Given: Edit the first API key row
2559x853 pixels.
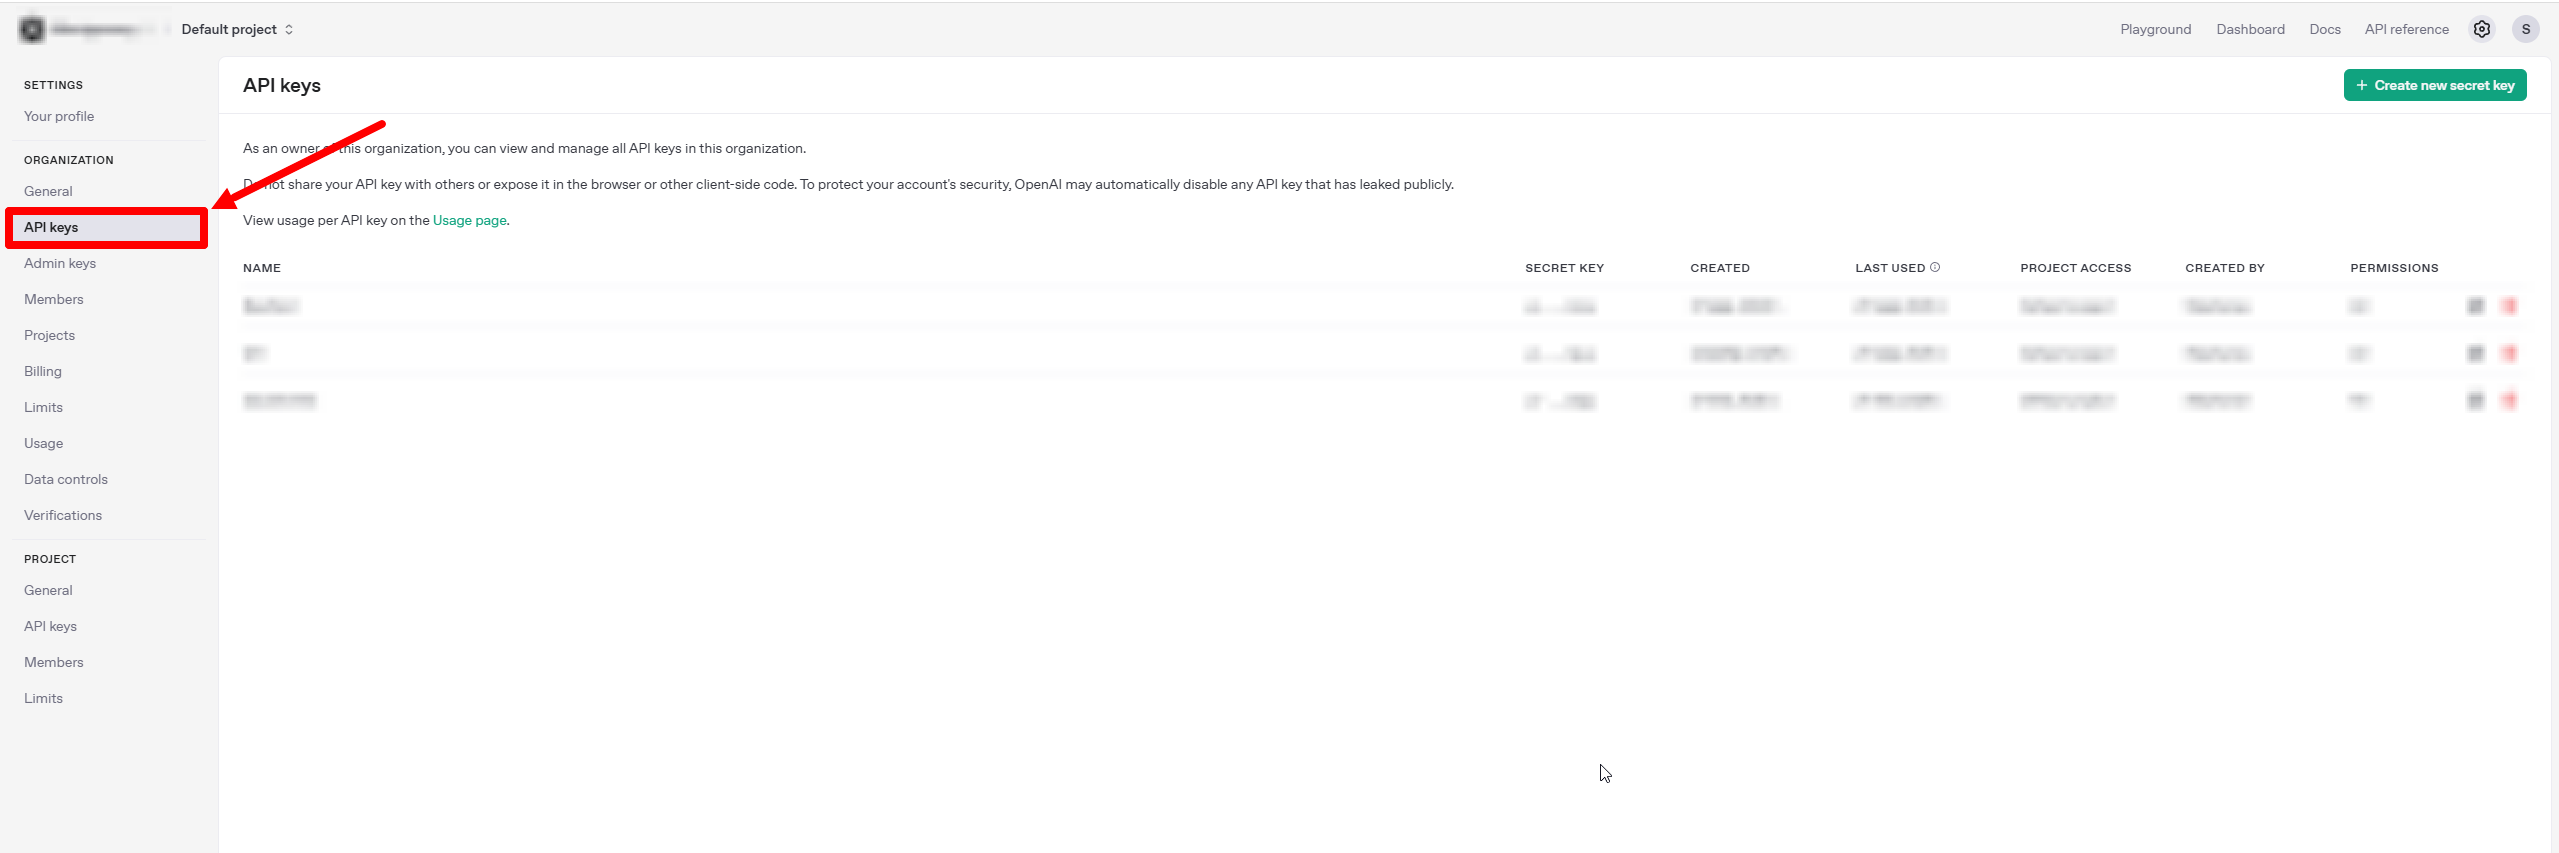Looking at the screenshot, I should (x=2475, y=306).
